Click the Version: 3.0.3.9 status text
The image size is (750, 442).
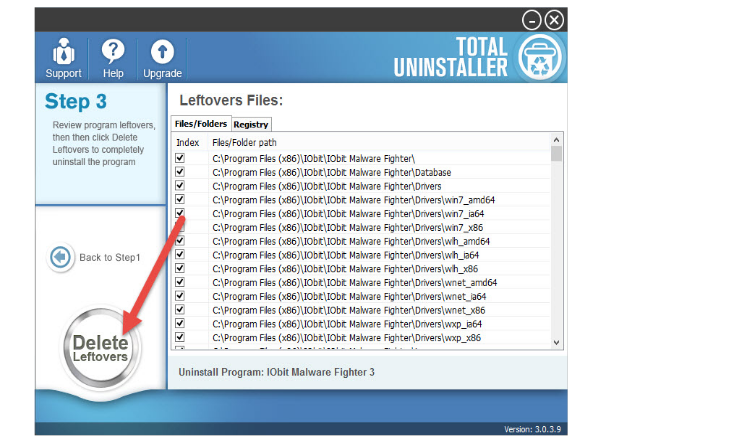click(x=532, y=429)
